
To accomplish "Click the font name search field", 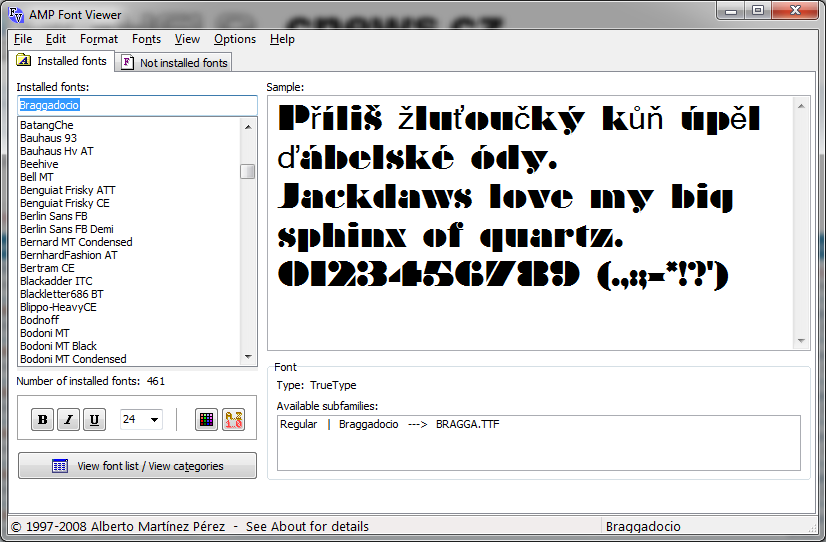I will 137,105.
